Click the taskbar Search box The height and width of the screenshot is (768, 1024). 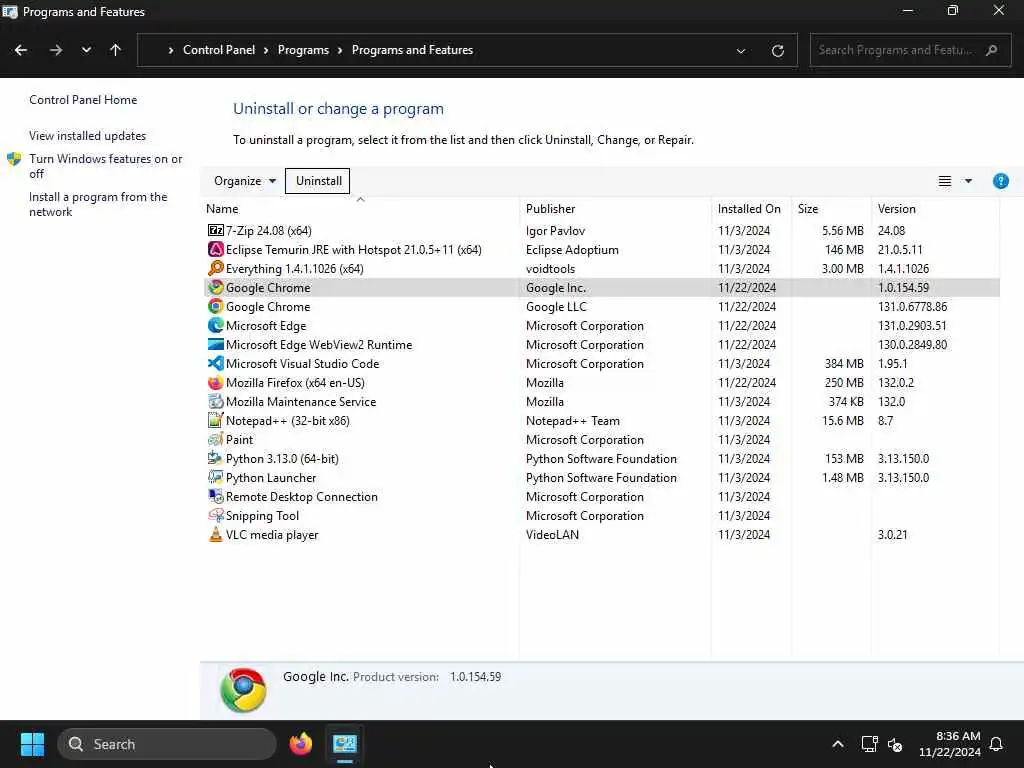[167, 744]
